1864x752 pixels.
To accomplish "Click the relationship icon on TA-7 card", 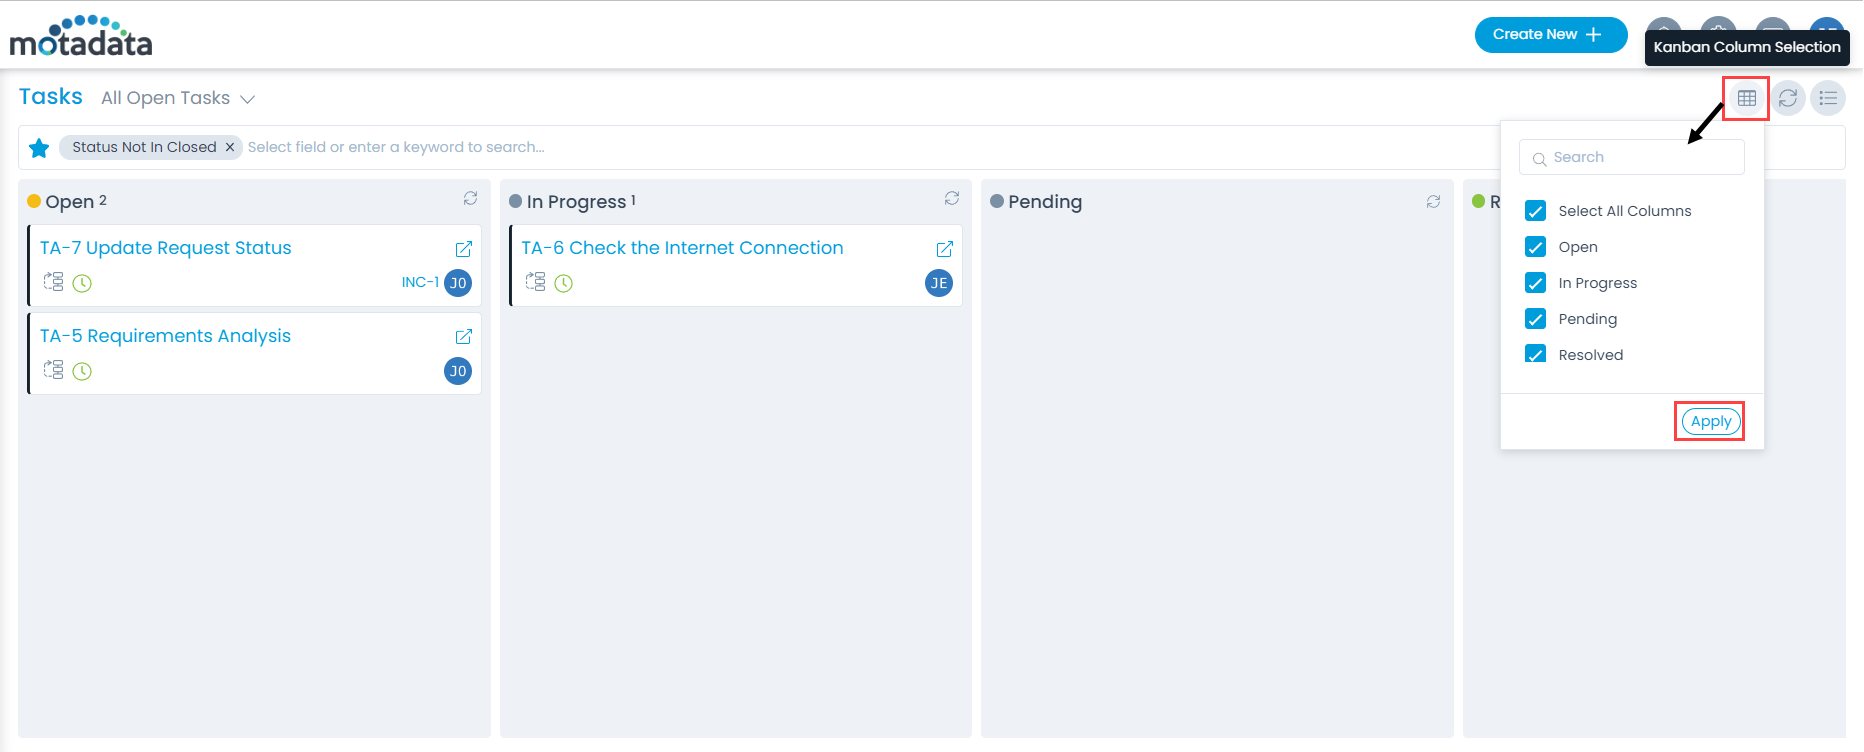I will 54,283.
